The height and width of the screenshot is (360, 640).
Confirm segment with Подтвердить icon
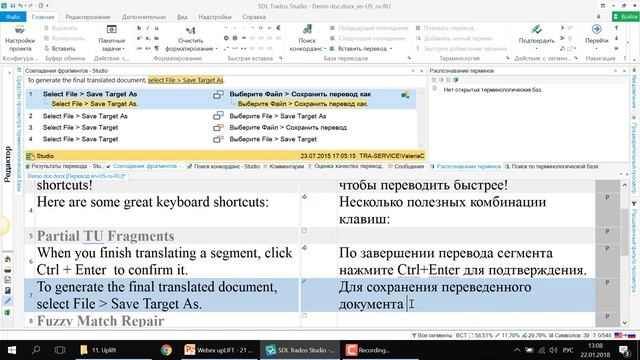[x=536, y=29]
